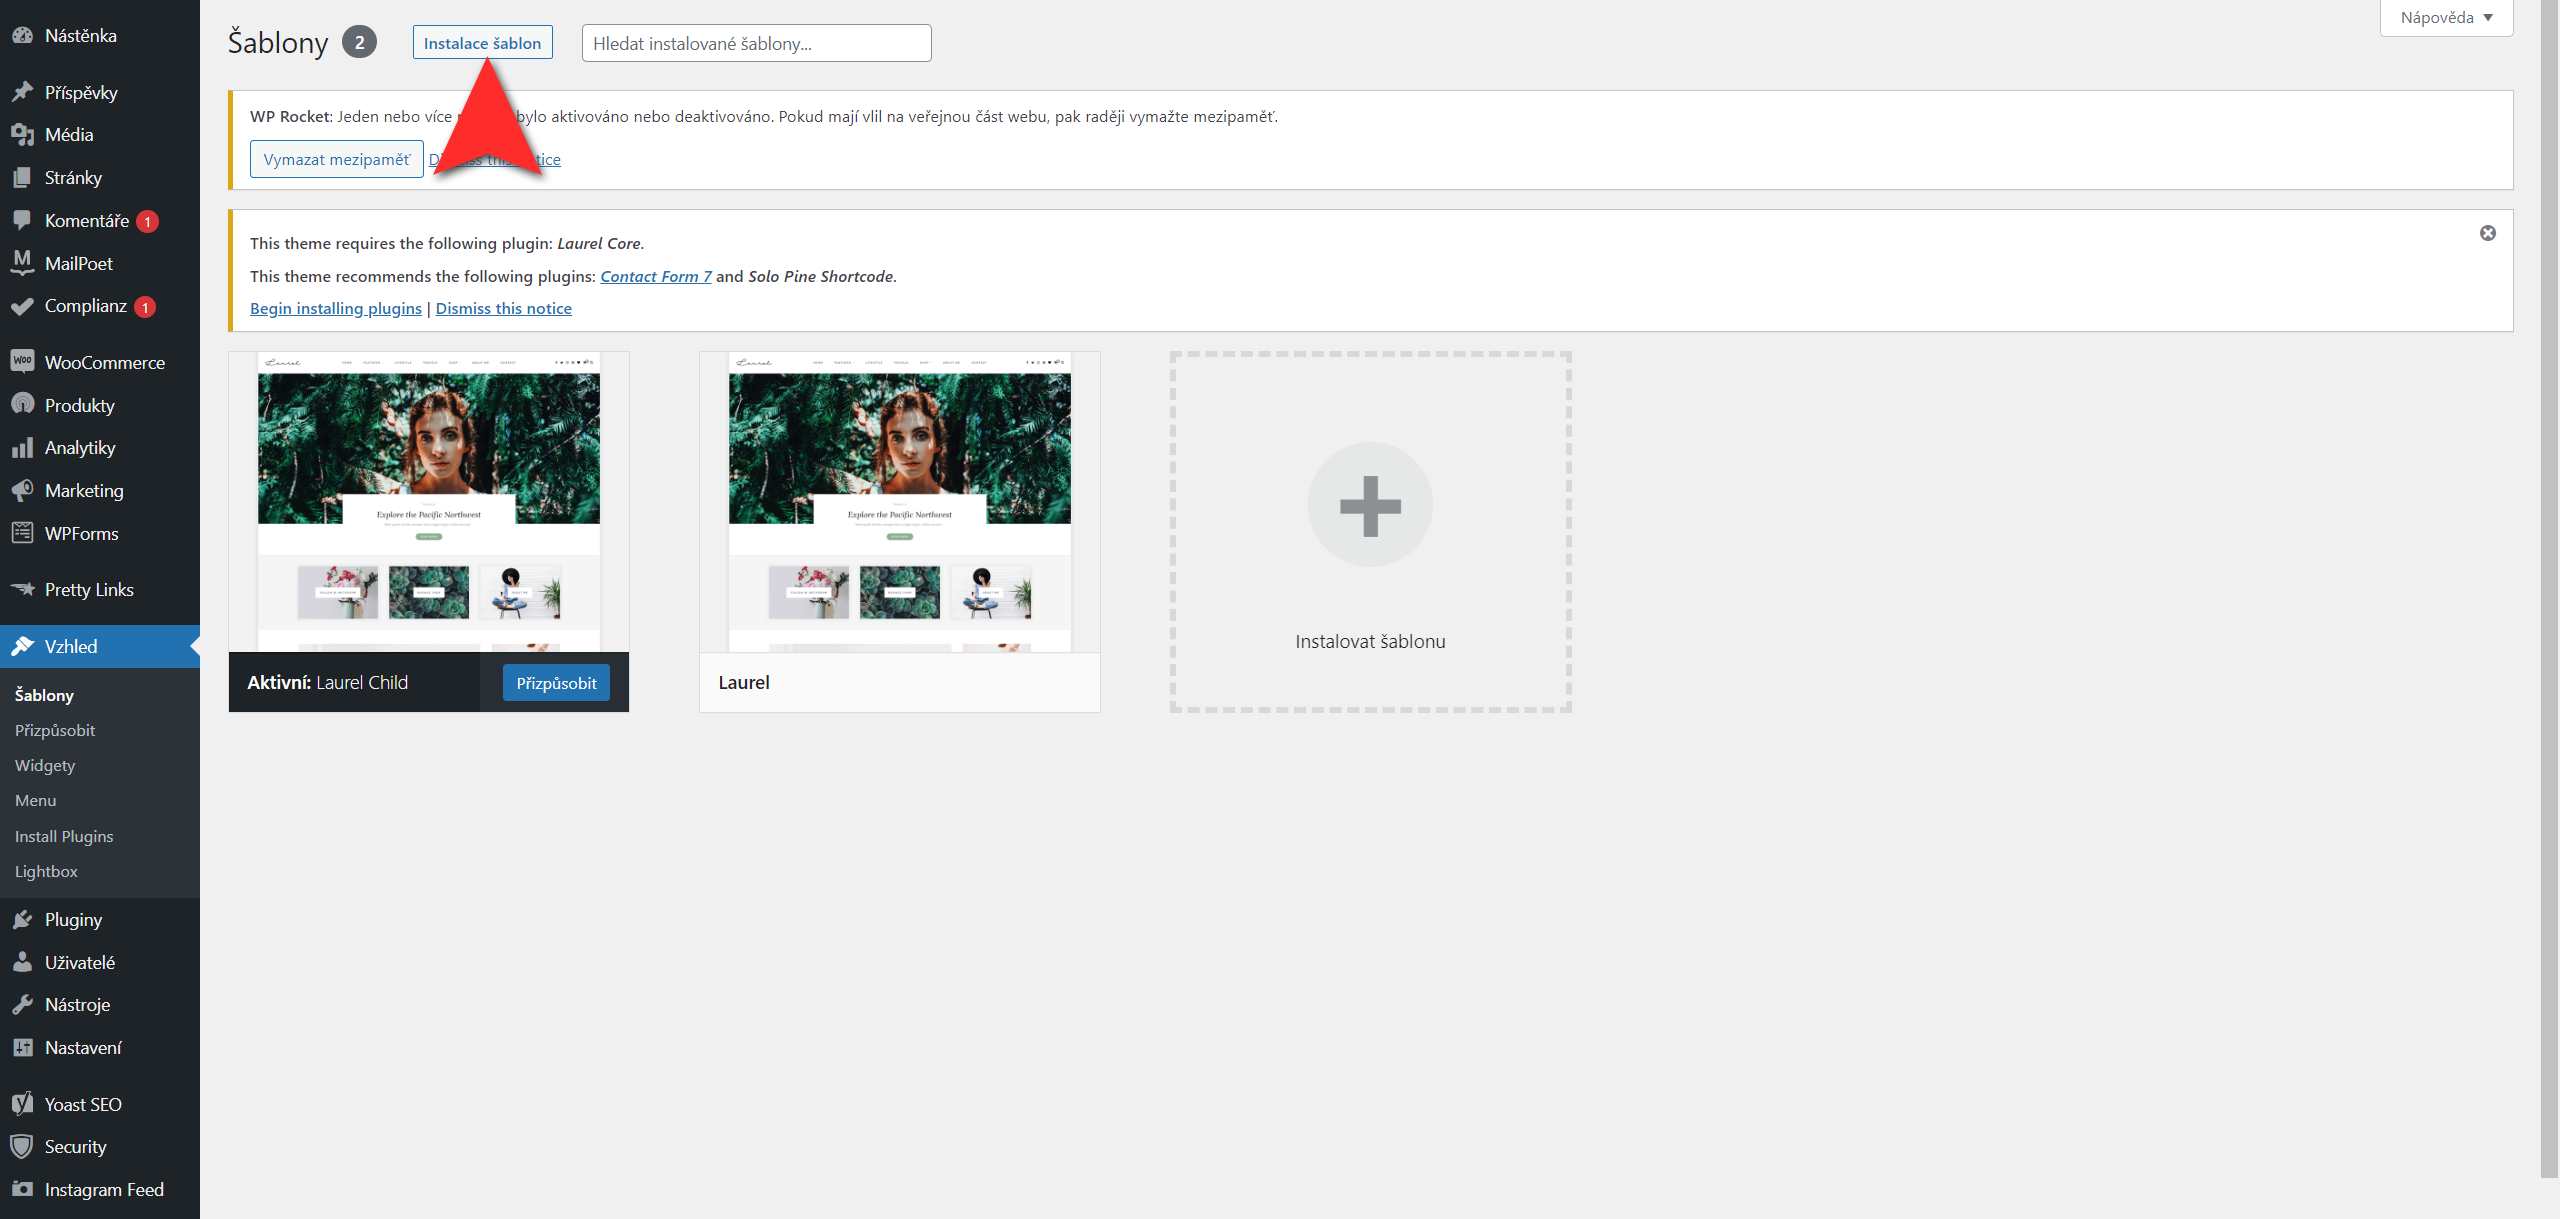Screen dimensions: 2560x1219
Task: Click the Instagram Feed camera icon
Action: pyautogui.click(x=22, y=1189)
